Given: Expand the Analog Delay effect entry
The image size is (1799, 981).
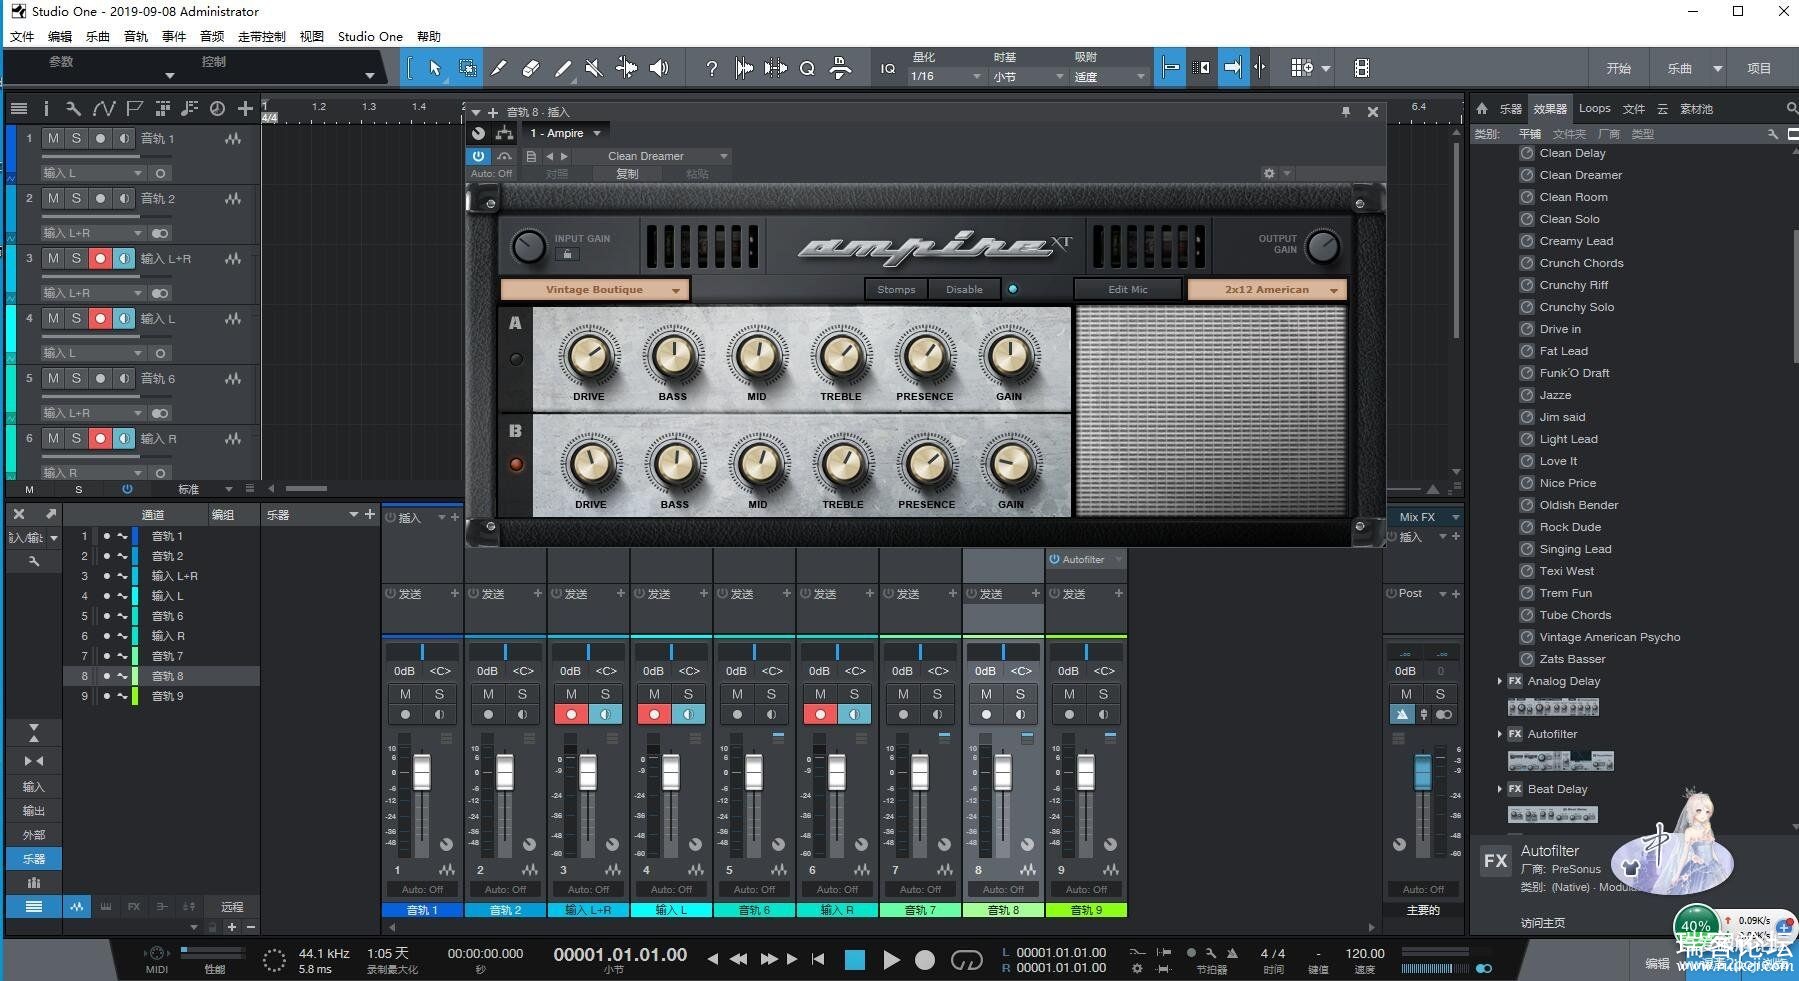Looking at the screenshot, I should (1499, 681).
